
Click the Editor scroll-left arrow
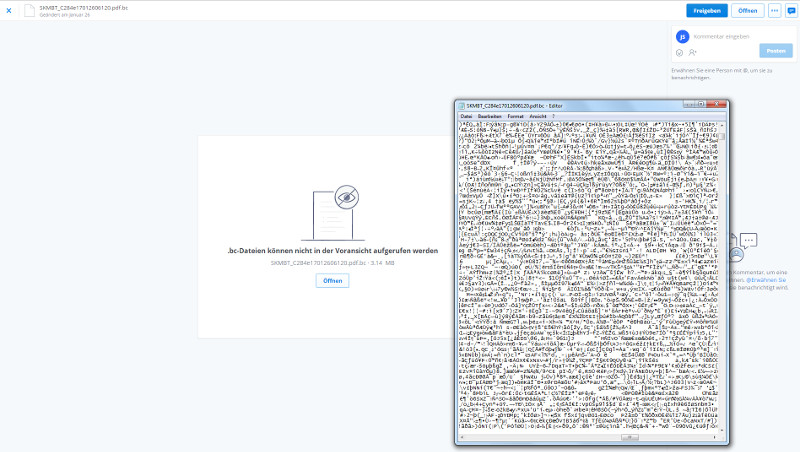(462, 437)
